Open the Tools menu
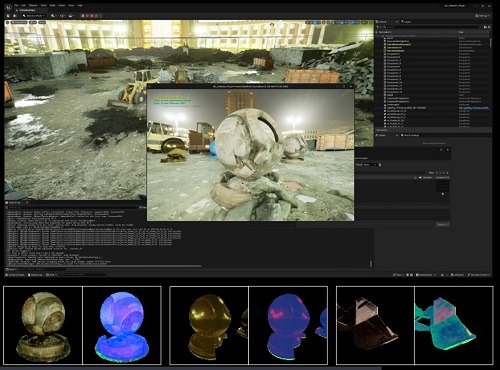This screenshot has height=370, width=500. coord(43,5)
